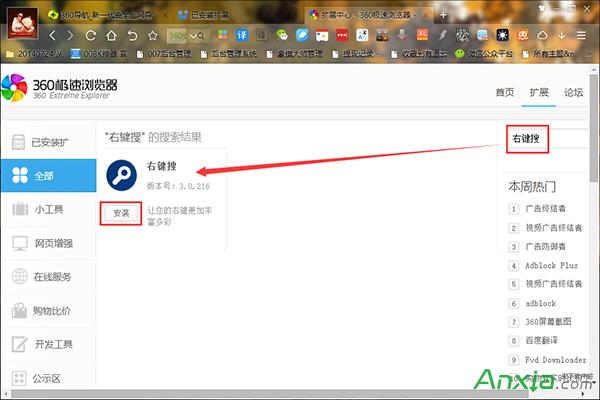
Task: Open the browser hamburger menu
Action: pyautogui.click(x=581, y=35)
